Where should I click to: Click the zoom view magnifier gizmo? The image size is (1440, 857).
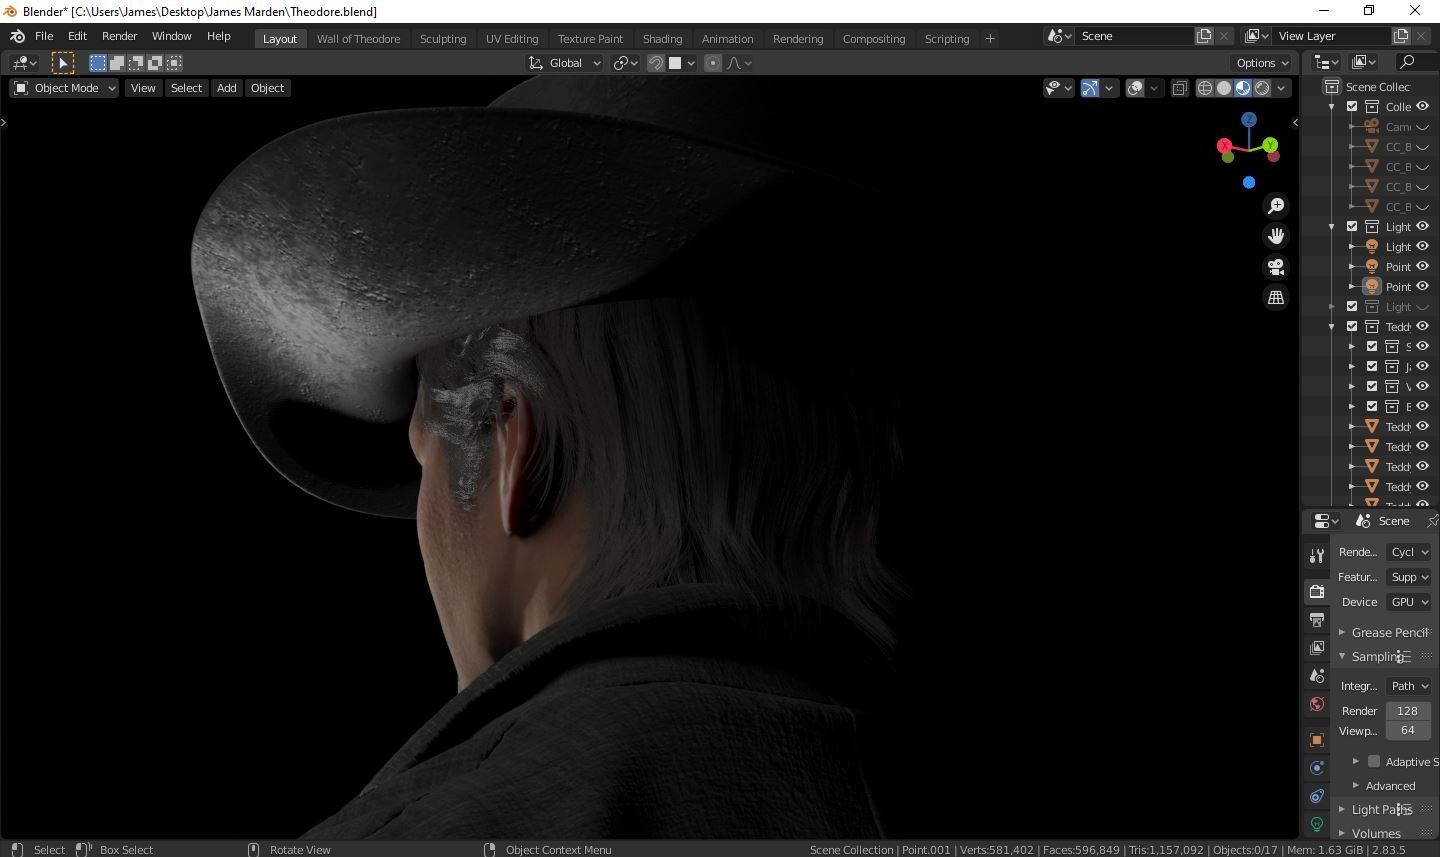(x=1276, y=206)
